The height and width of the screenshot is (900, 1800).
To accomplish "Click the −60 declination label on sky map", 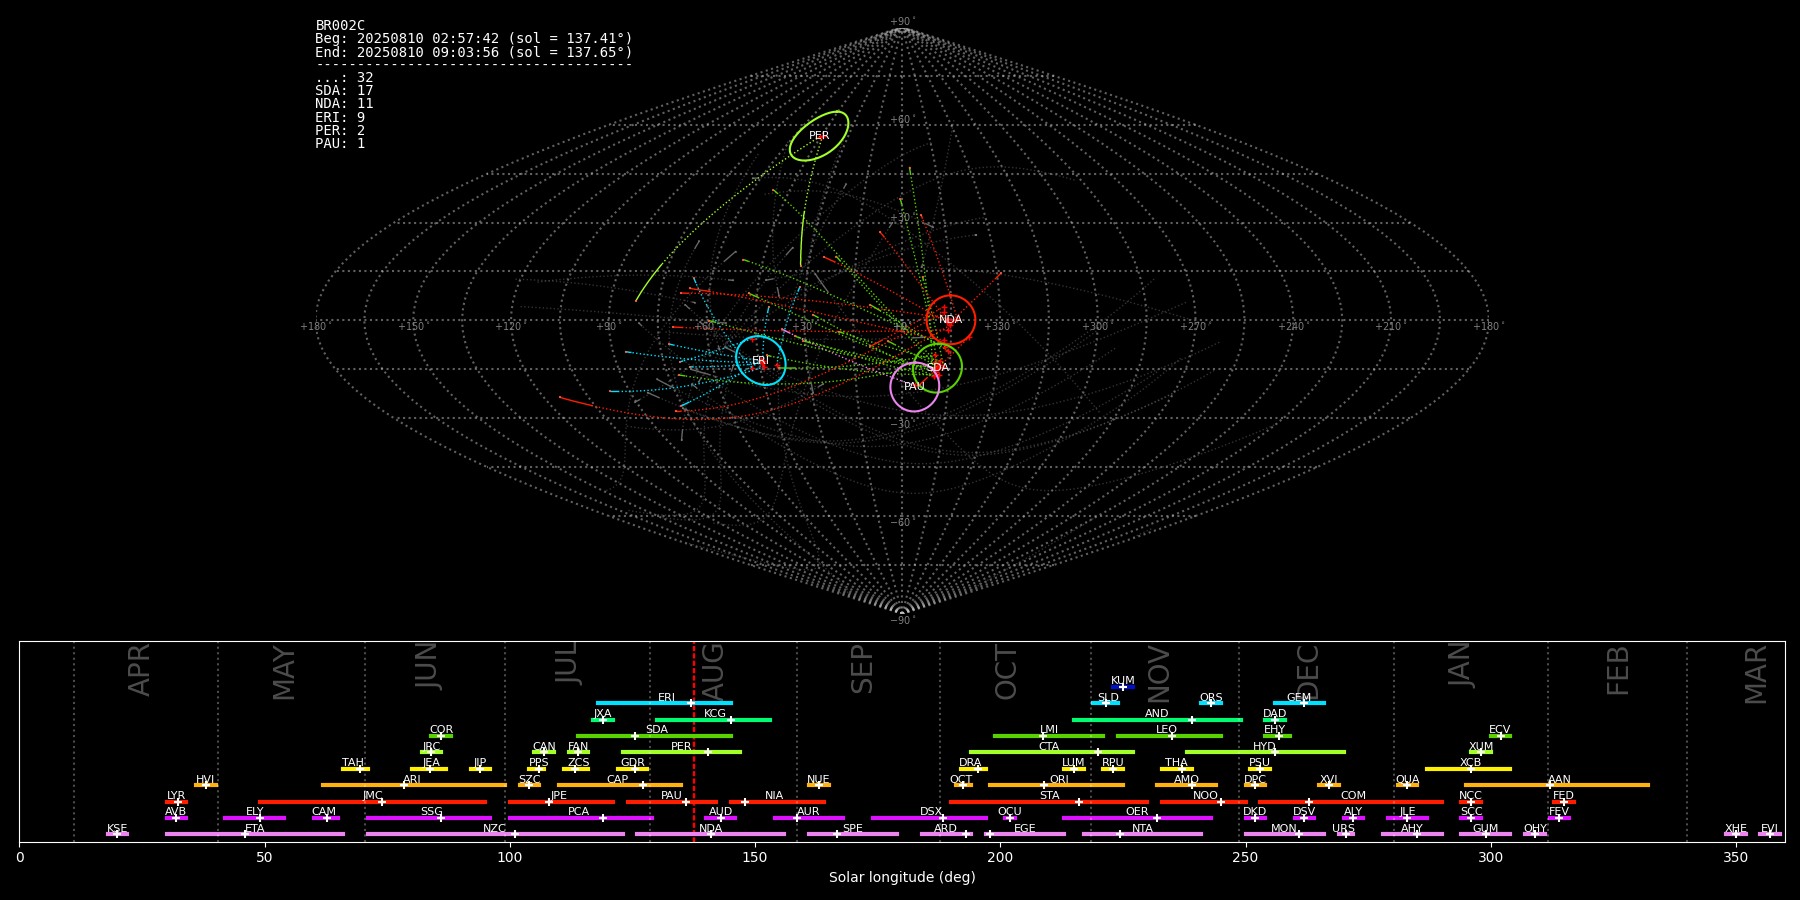I will coord(901,522).
